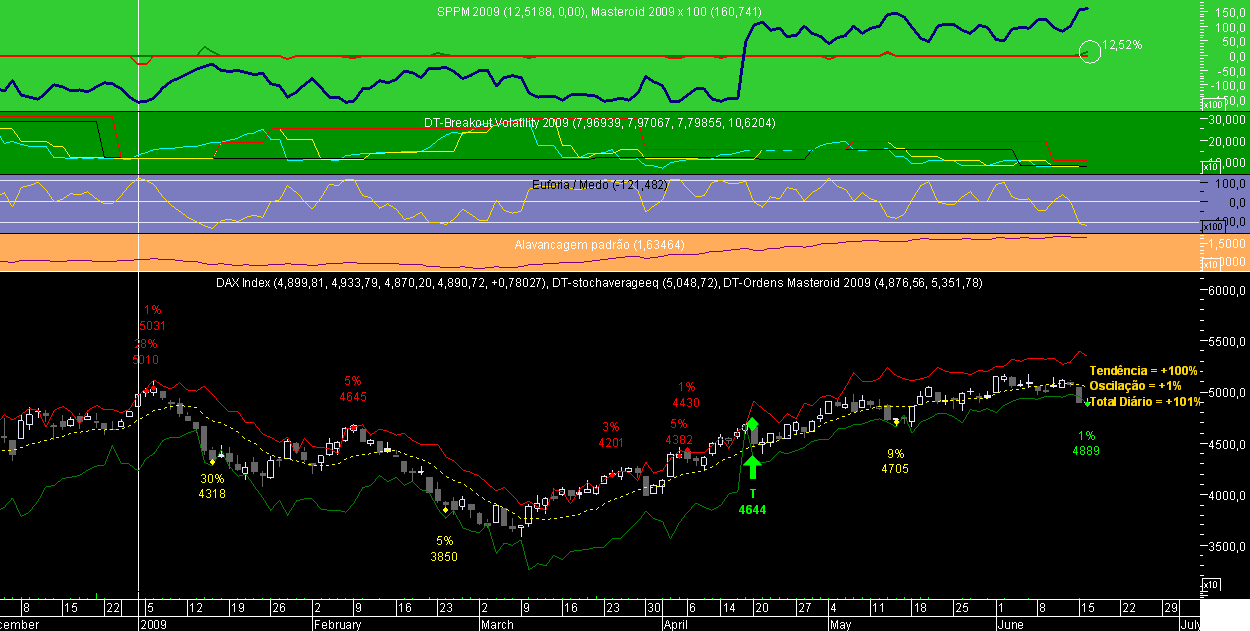Click the 12,52% label beside the white circle
Image resolution: width=1250 pixels, height=631 pixels.
coord(1122,45)
